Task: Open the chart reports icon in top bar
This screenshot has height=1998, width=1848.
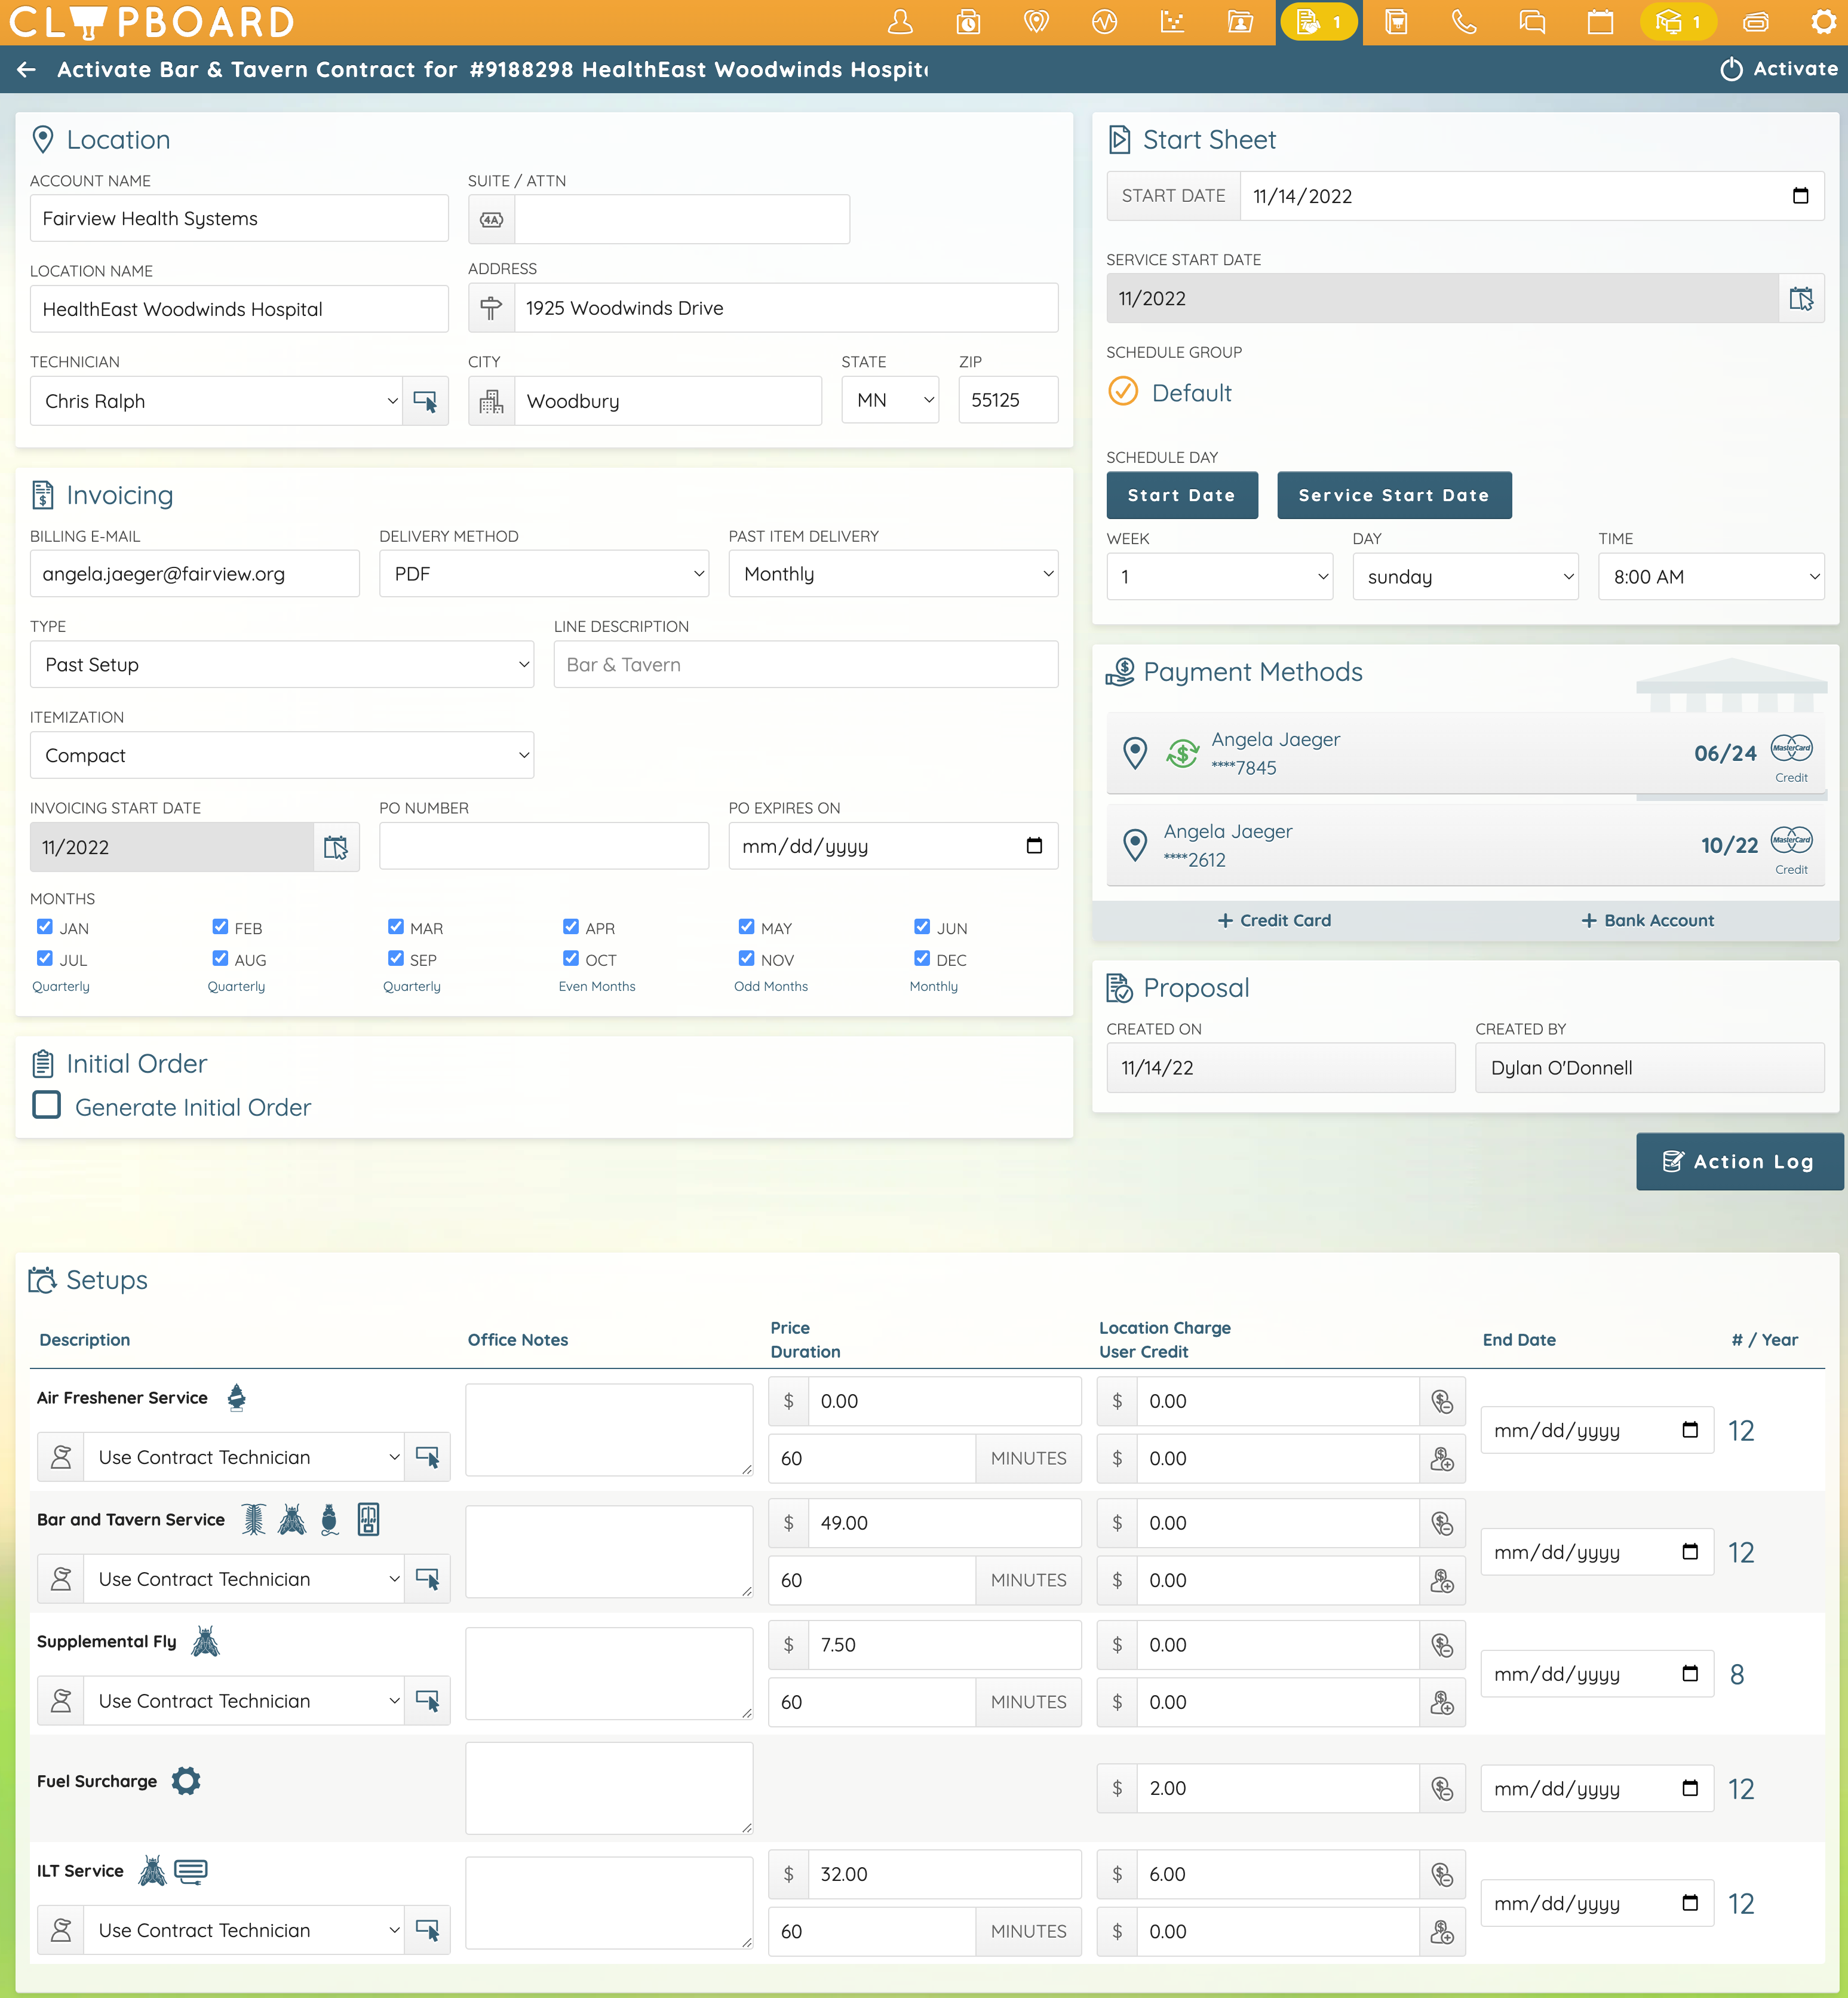Action: [1172, 22]
